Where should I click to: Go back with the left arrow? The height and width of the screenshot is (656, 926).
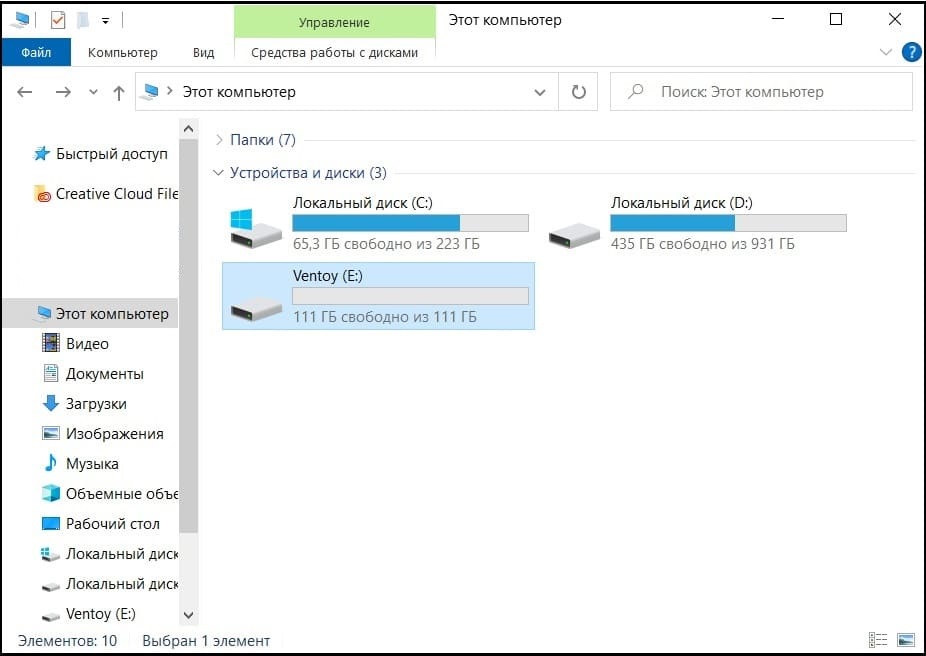coord(25,92)
